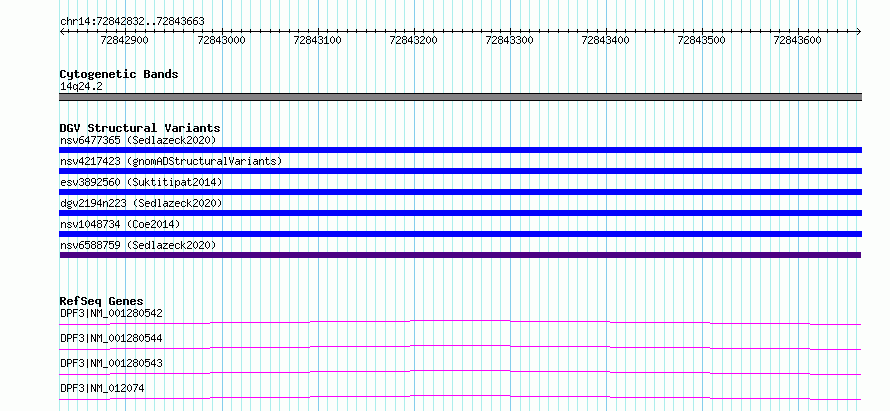This screenshot has height=411, width=890.
Task: Click the blue bar for nsv4217423
Action: click(460, 171)
